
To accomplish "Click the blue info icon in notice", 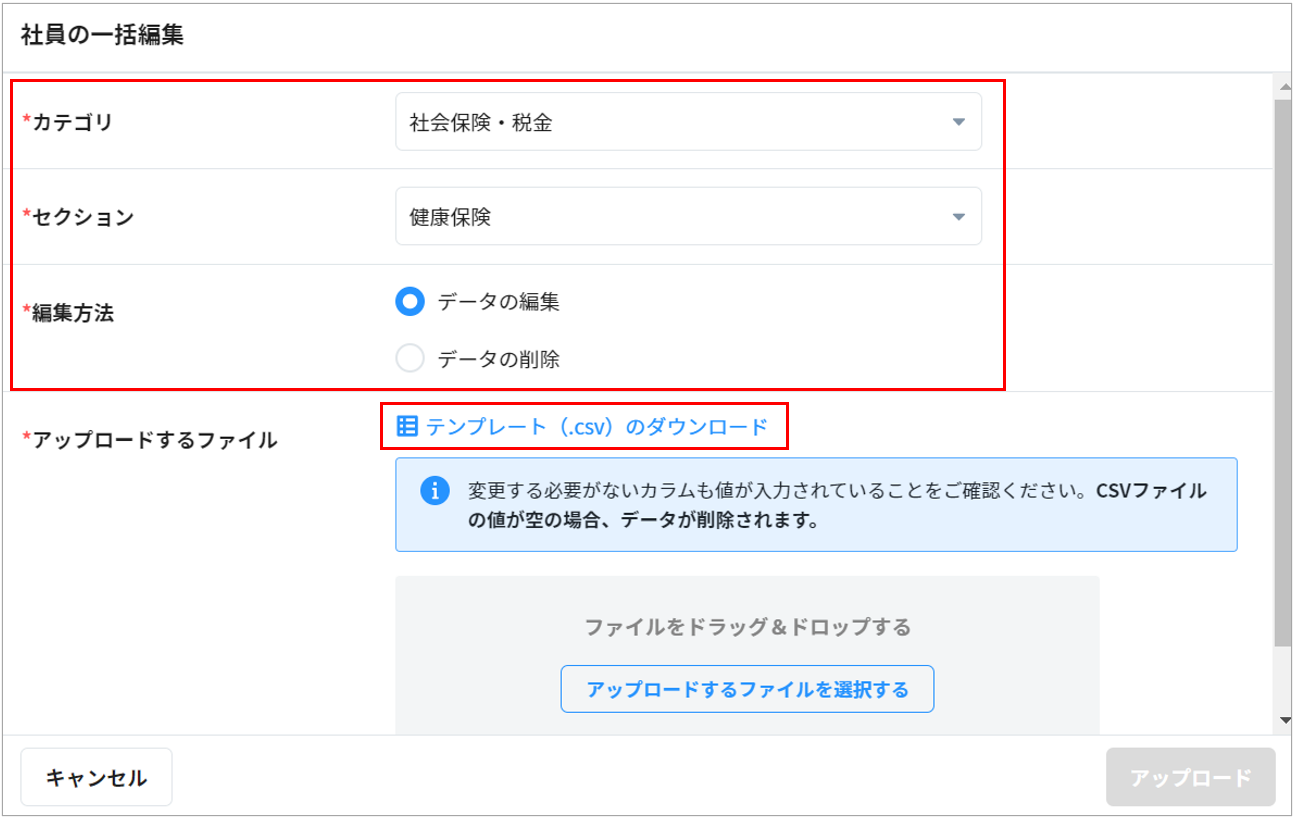I will point(434,492).
